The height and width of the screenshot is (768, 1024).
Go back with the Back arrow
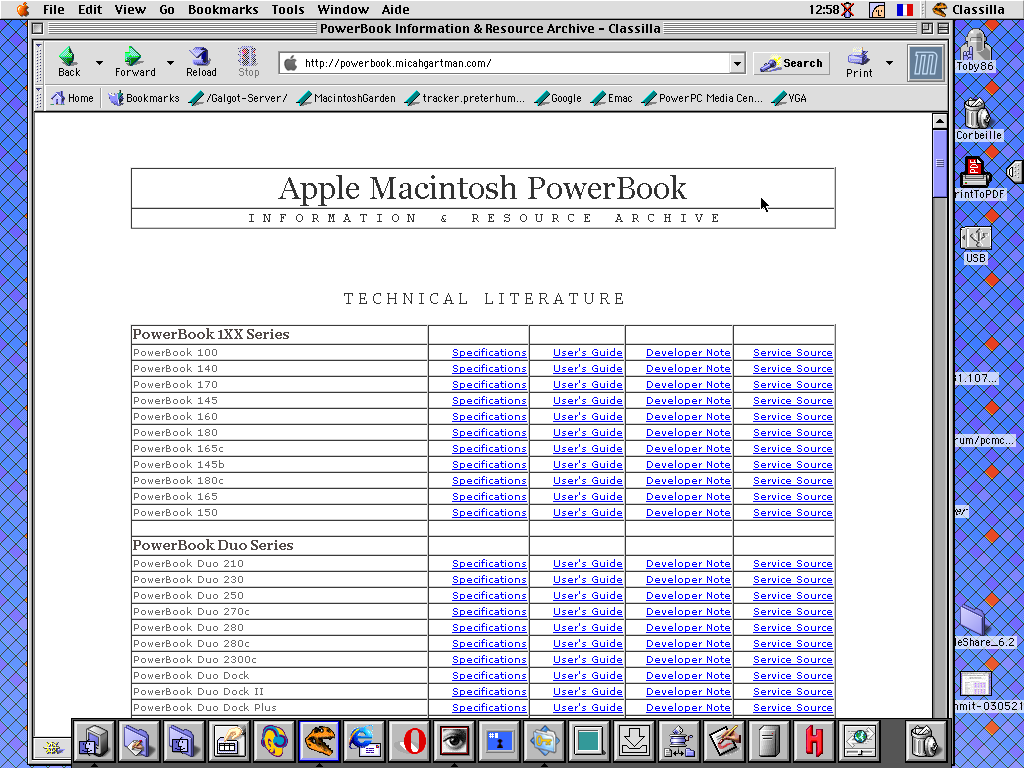pos(69,62)
